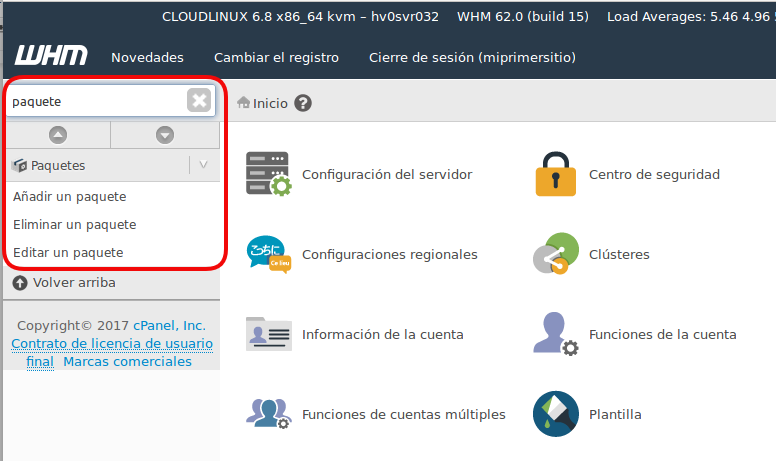Open the cPanel, Inc. link
Screen dimensions: 776x461
169,325
